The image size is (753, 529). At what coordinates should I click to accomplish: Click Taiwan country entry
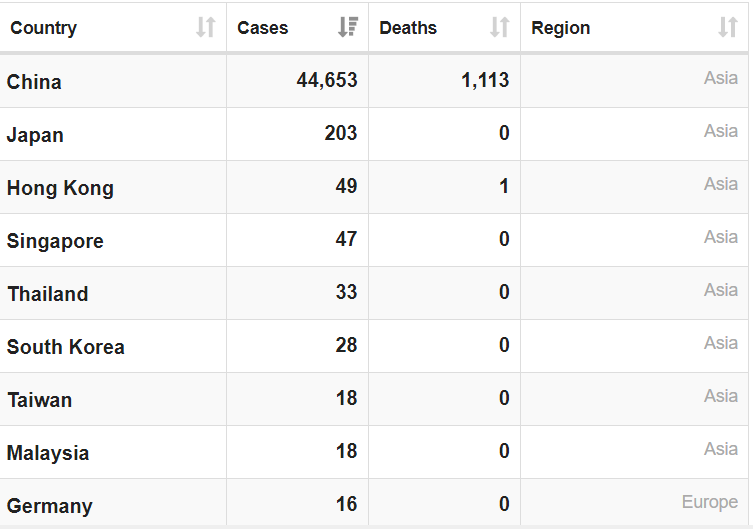pyautogui.click(x=40, y=400)
